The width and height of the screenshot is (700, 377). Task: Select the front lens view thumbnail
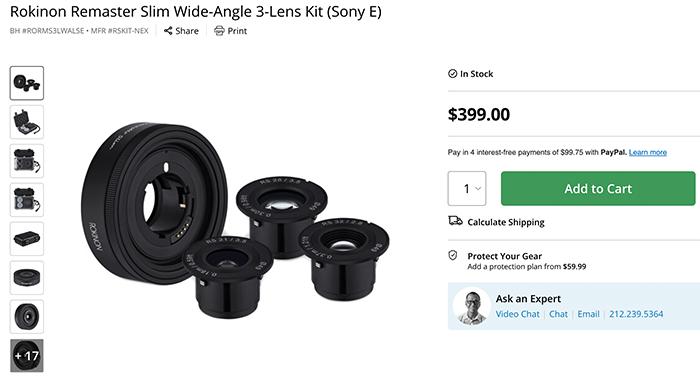tap(27, 317)
